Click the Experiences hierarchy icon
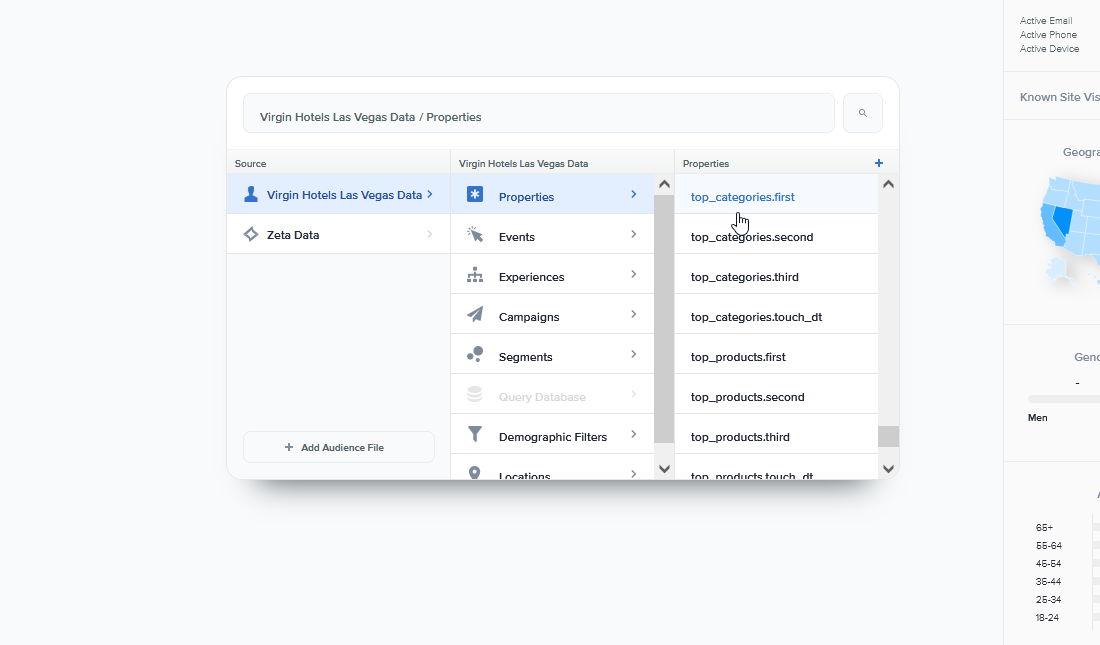This screenshot has width=1100, height=645. tap(475, 275)
